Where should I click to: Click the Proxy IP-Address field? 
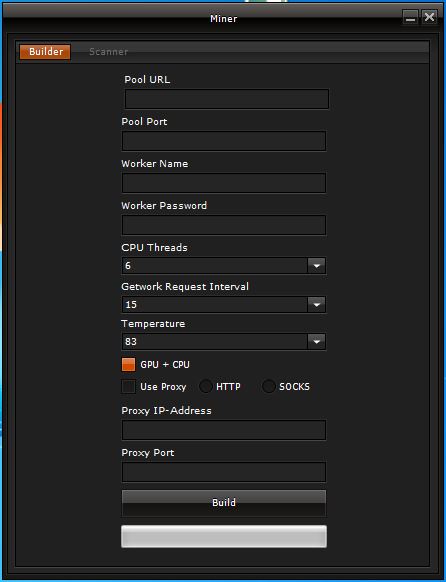(224, 430)
